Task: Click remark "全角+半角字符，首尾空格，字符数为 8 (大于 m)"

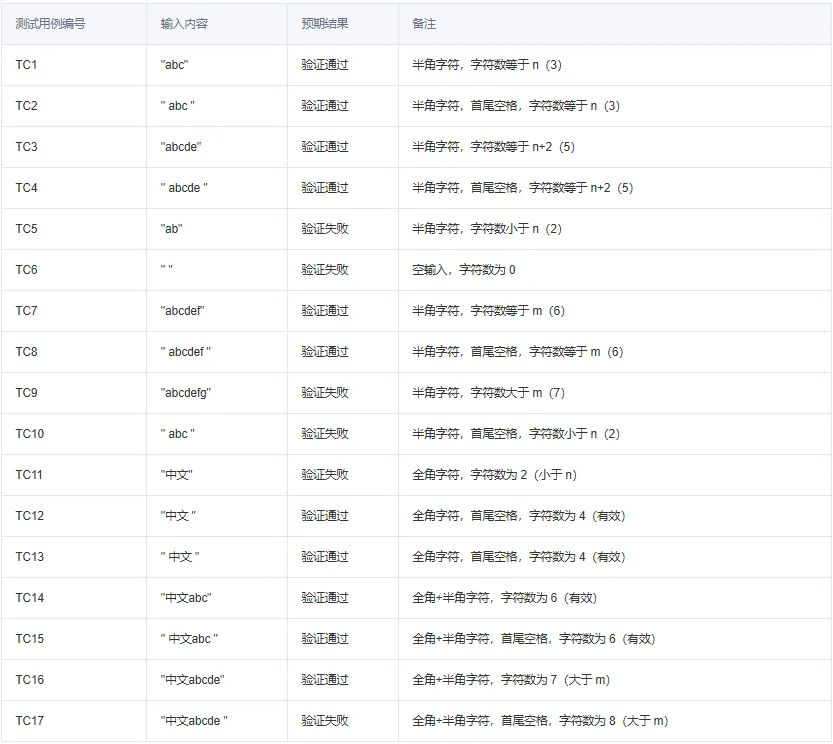Action: (x=540, y=721)
